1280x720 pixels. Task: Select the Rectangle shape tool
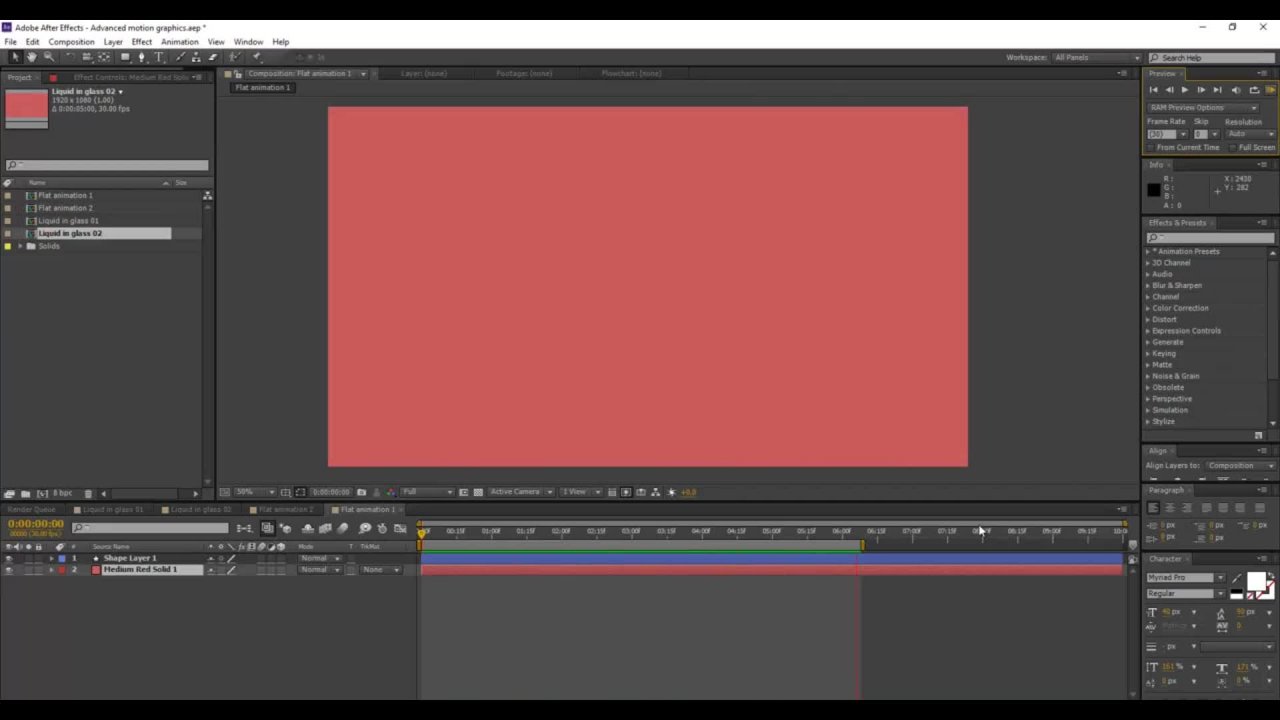pos(125,57)
